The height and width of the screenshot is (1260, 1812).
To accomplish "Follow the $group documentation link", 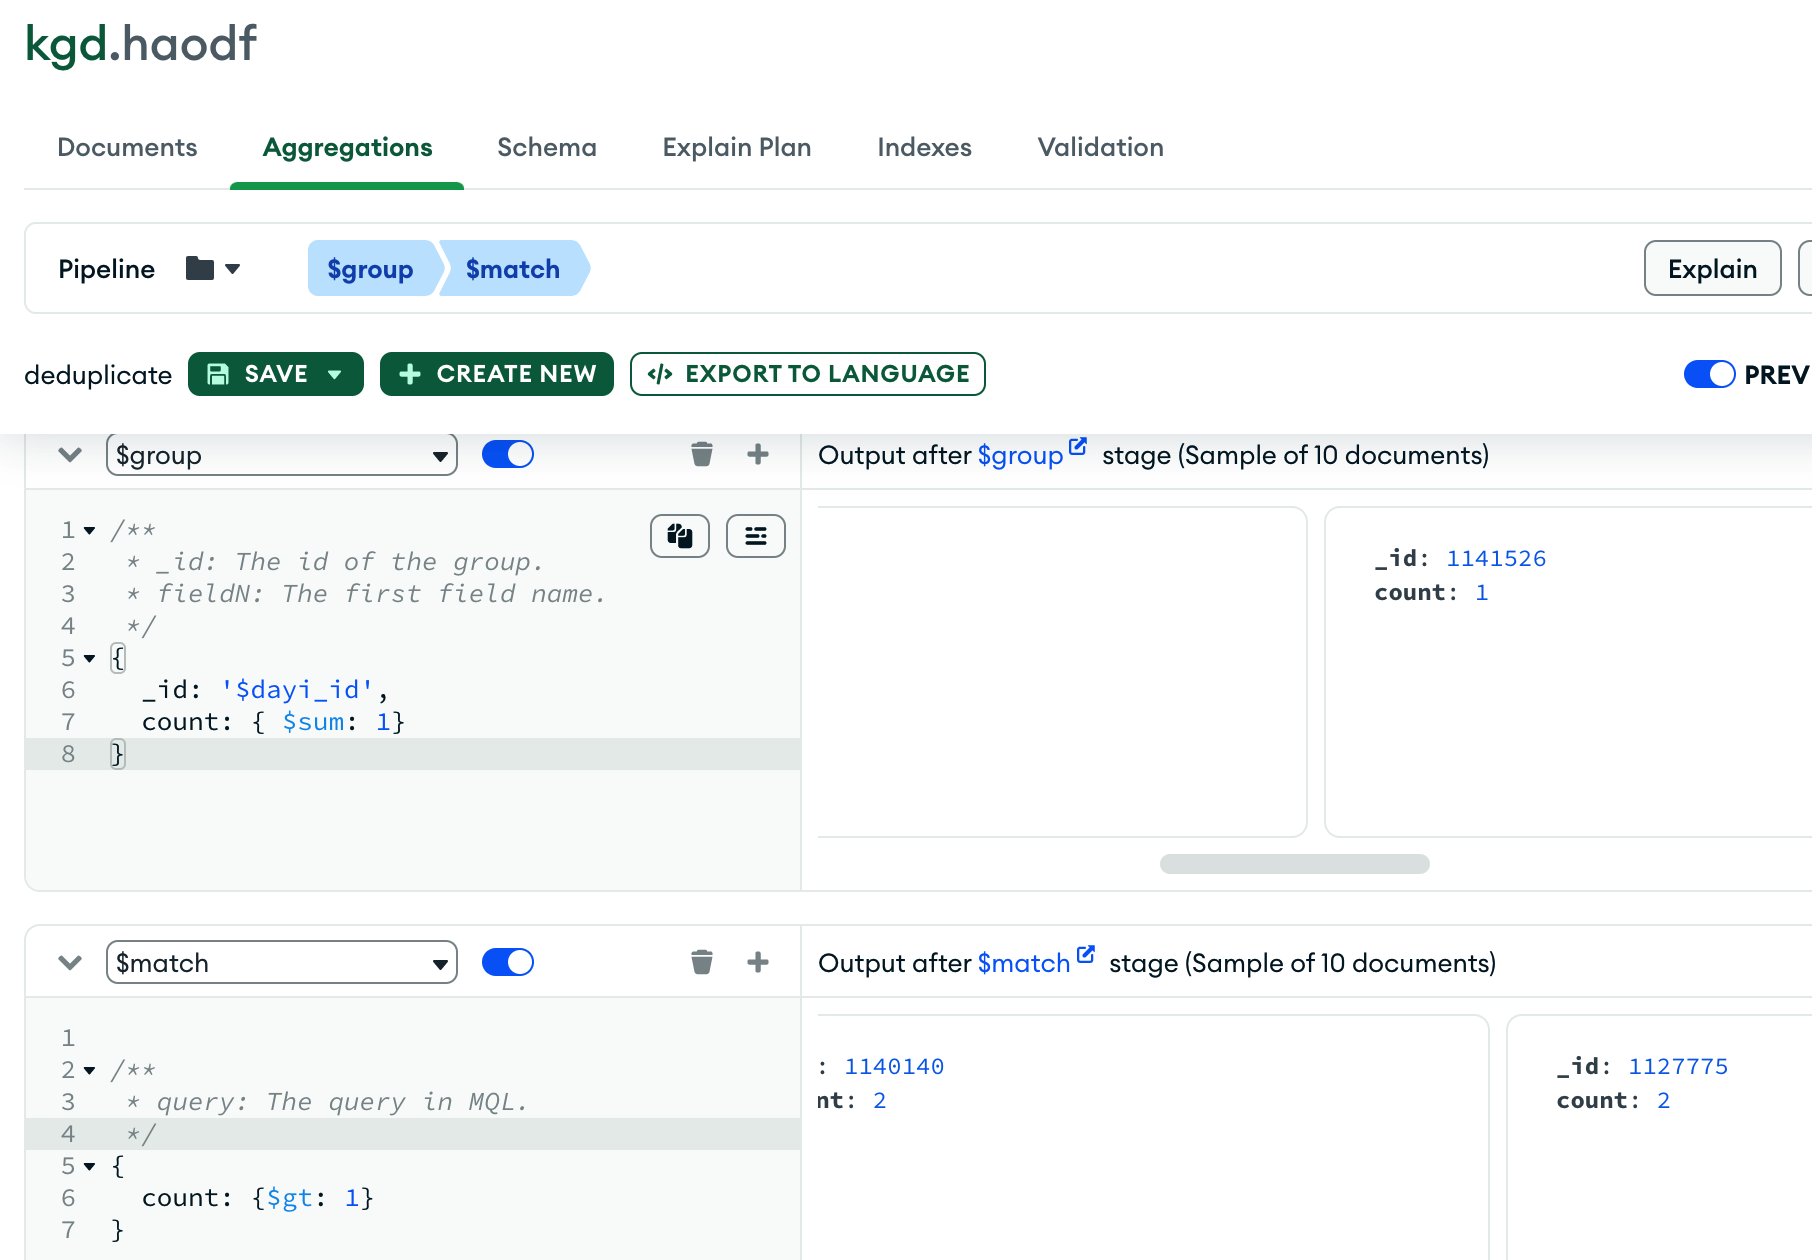I will pyautogui.click(x=1020, y=456).
